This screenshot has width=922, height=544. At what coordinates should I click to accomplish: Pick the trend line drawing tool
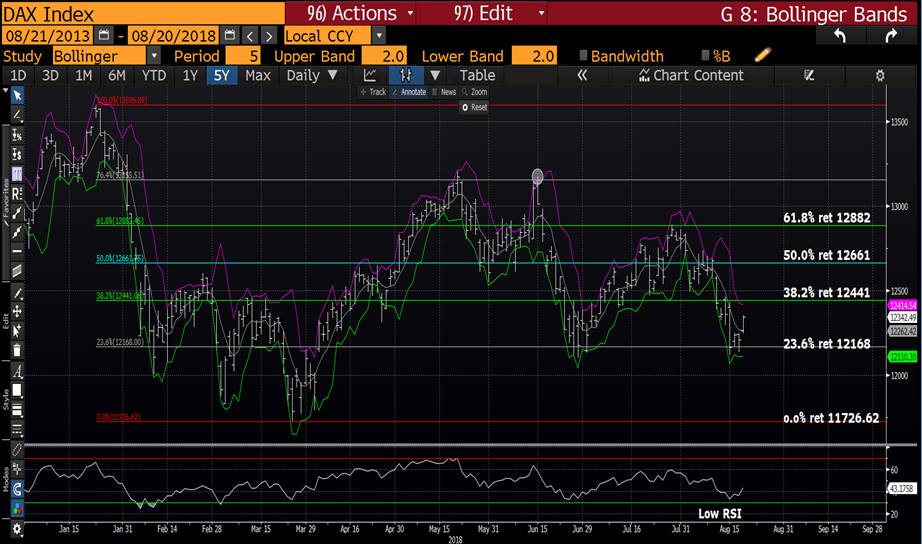tap(17, 115)
